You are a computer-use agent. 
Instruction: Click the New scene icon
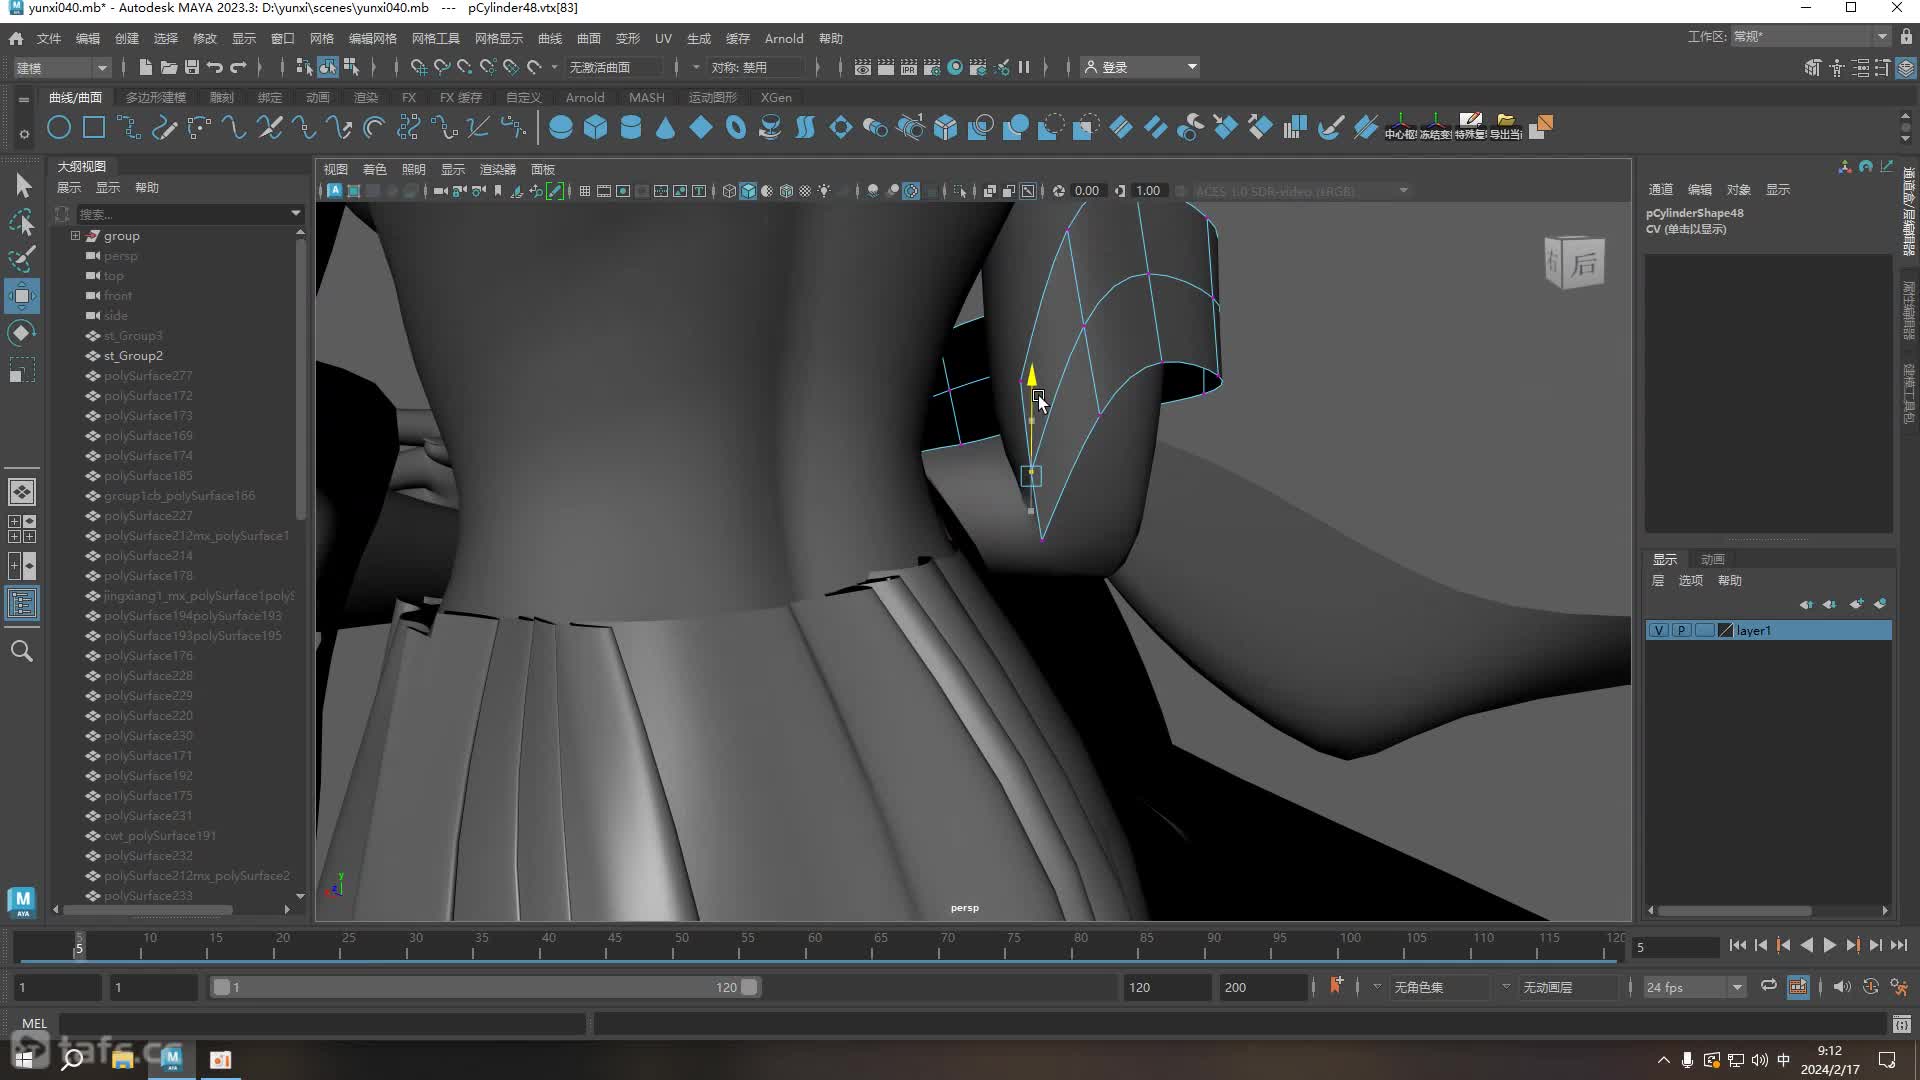[x=145, y=67]
